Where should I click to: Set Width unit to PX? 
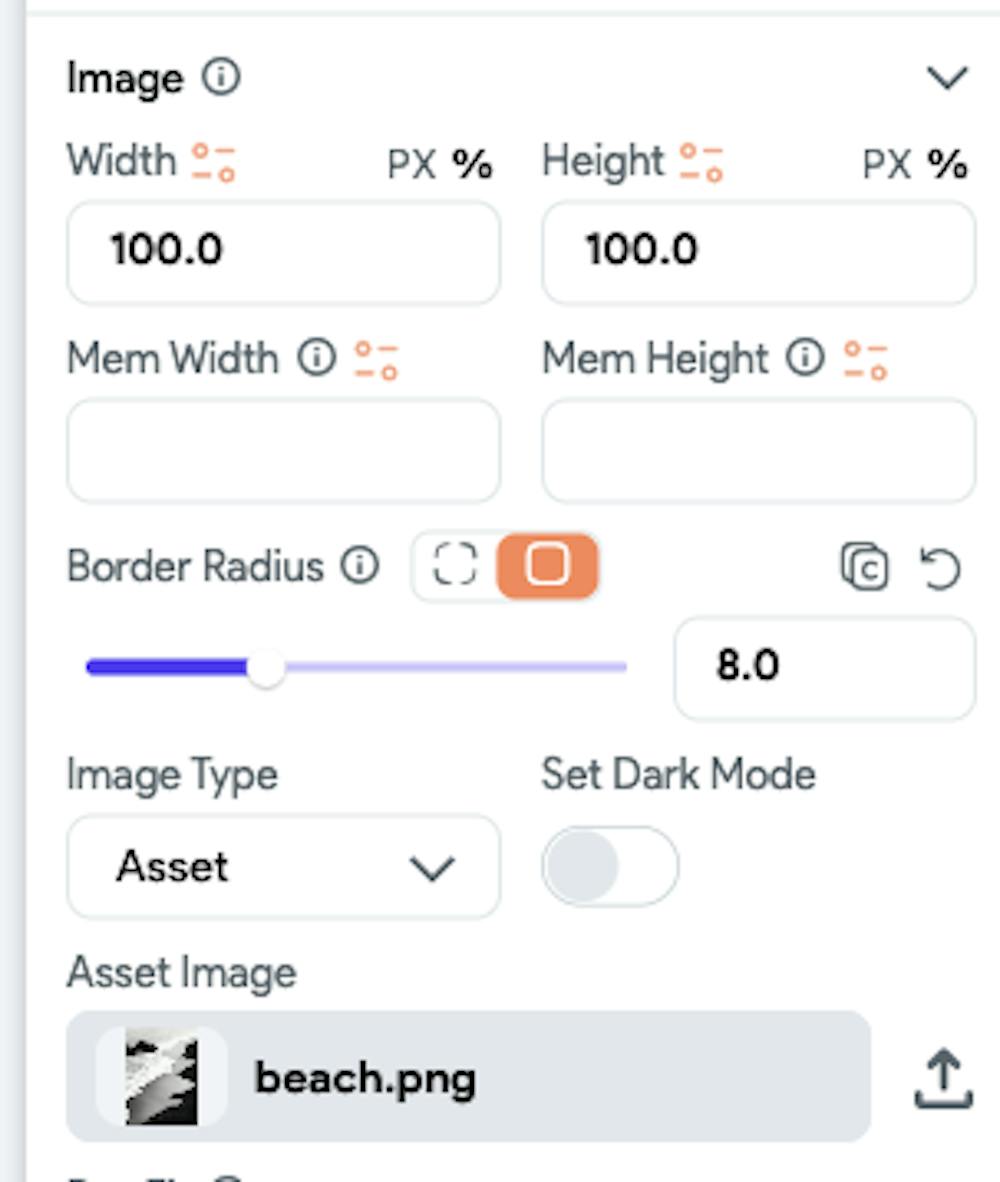click(x=411, y=164)
